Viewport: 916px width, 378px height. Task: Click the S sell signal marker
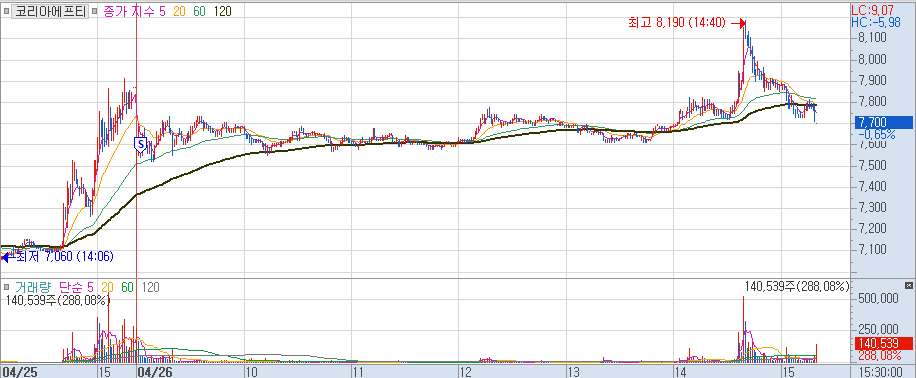point(140,144)
